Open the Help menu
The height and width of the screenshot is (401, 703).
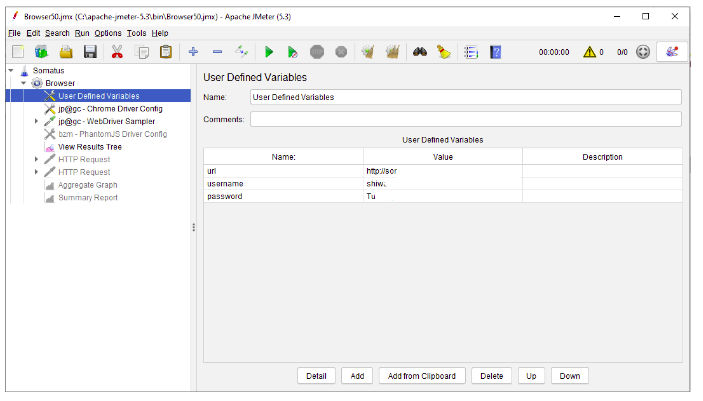[x=160, y=33]
